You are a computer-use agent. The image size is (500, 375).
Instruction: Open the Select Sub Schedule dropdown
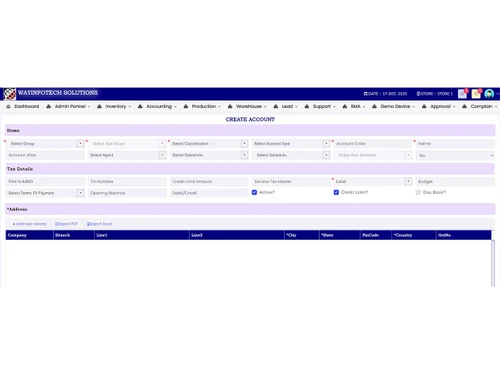click(x=373, y=155)
